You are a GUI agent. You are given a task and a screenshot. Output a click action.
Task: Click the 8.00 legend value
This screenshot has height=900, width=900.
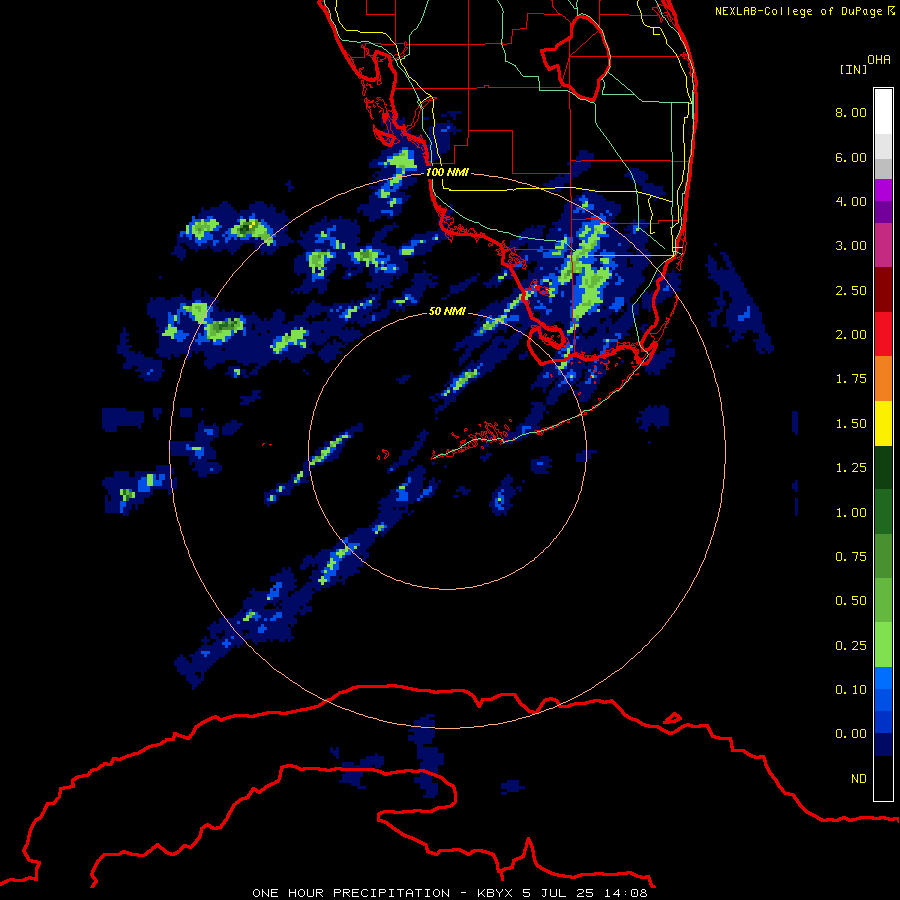[851, 112]
